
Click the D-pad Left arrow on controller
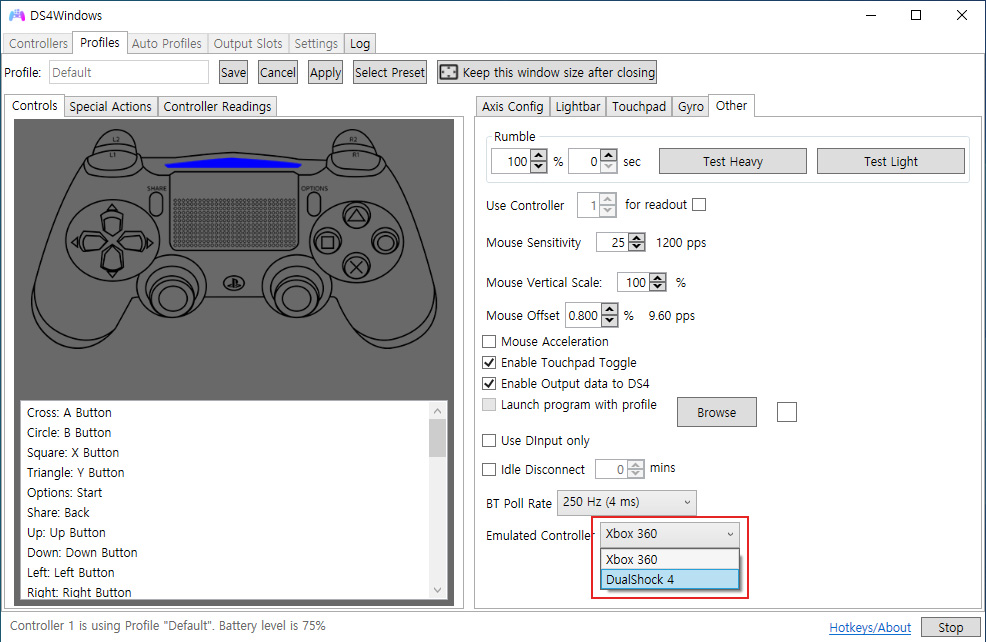pos(88,242)
